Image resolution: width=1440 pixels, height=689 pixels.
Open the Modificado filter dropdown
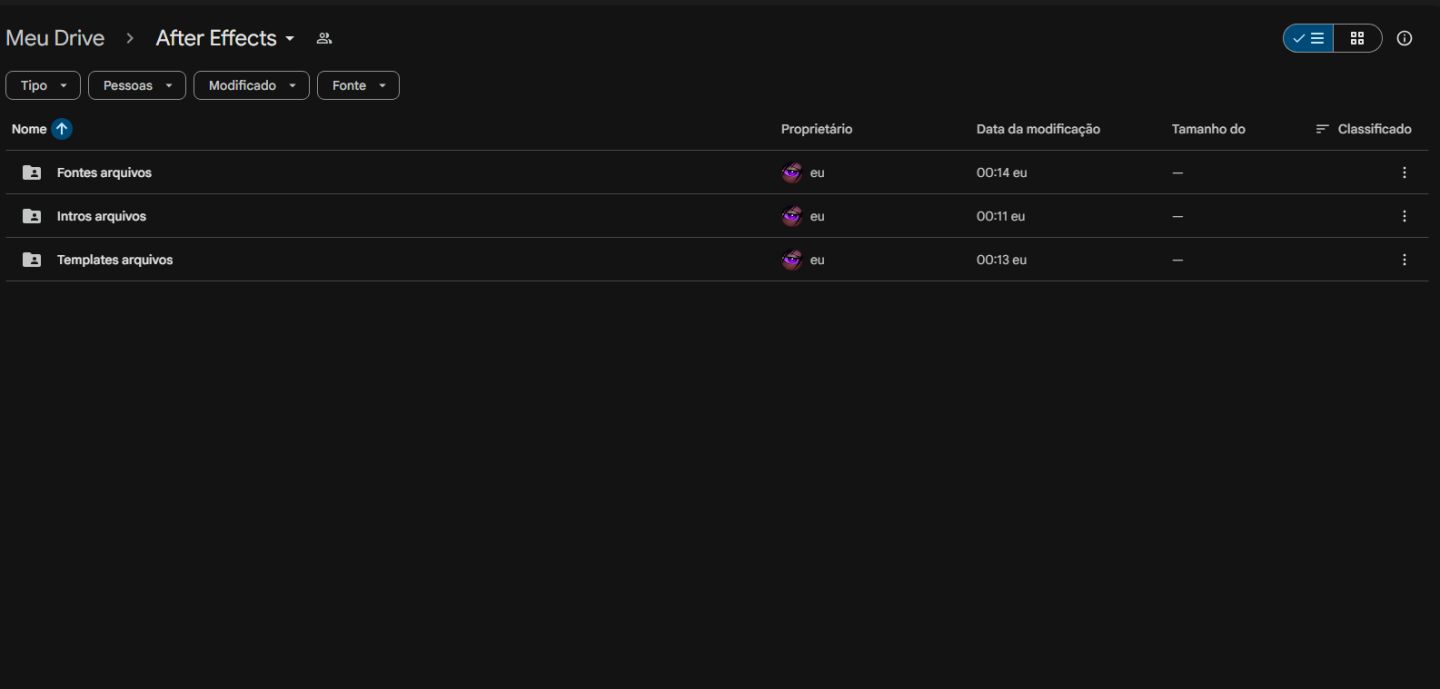pyautogui.click(x=251, y=86)
